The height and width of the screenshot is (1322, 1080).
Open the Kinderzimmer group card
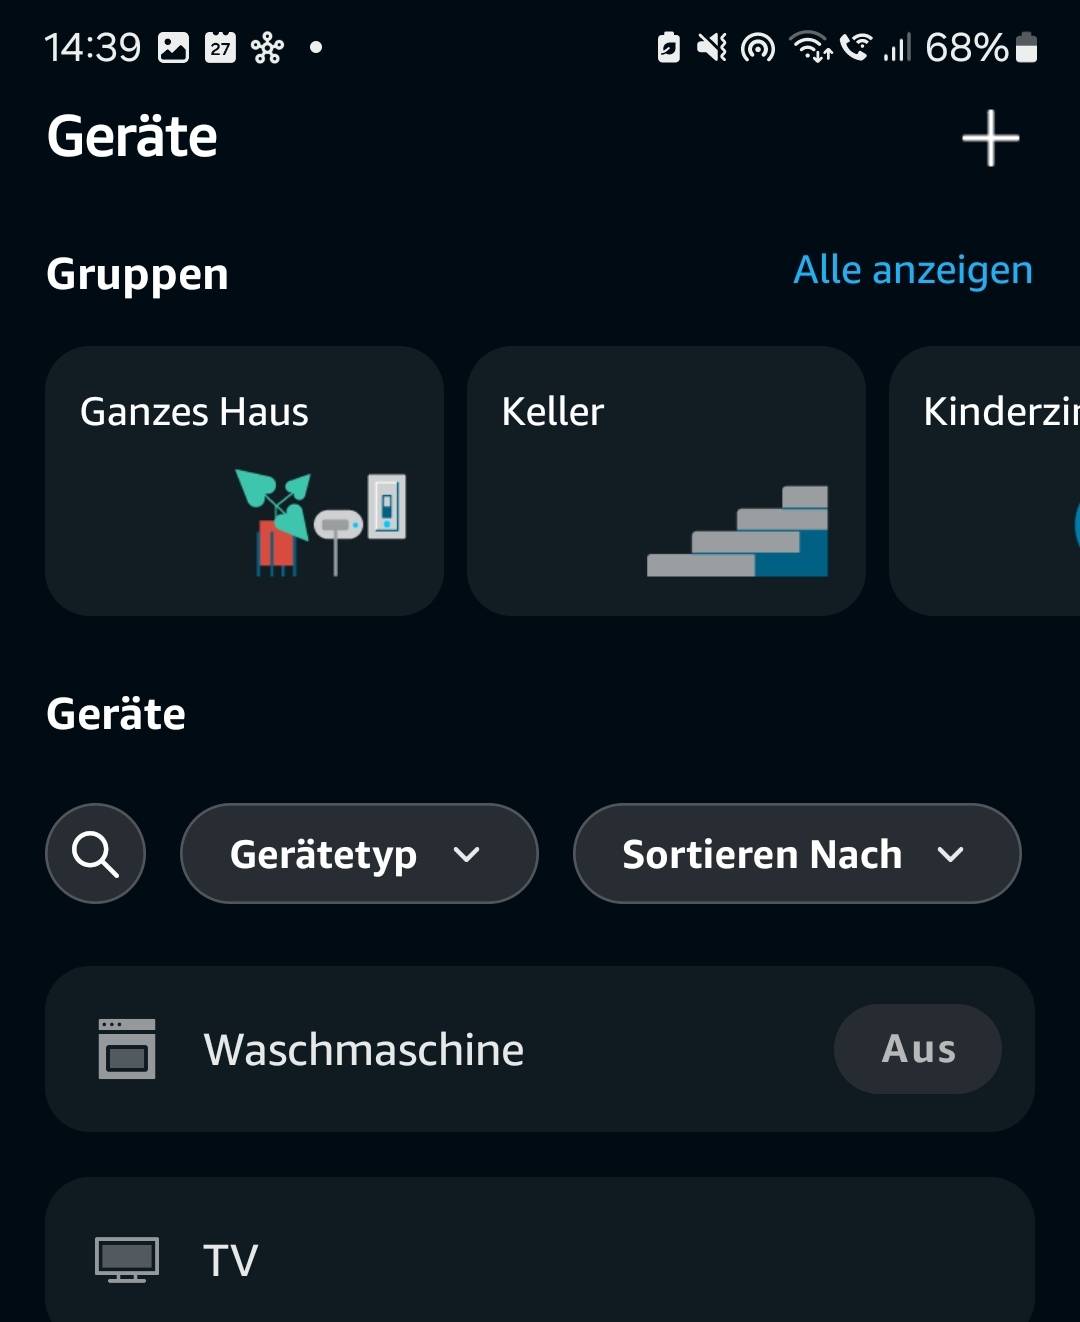pos(985,481)
